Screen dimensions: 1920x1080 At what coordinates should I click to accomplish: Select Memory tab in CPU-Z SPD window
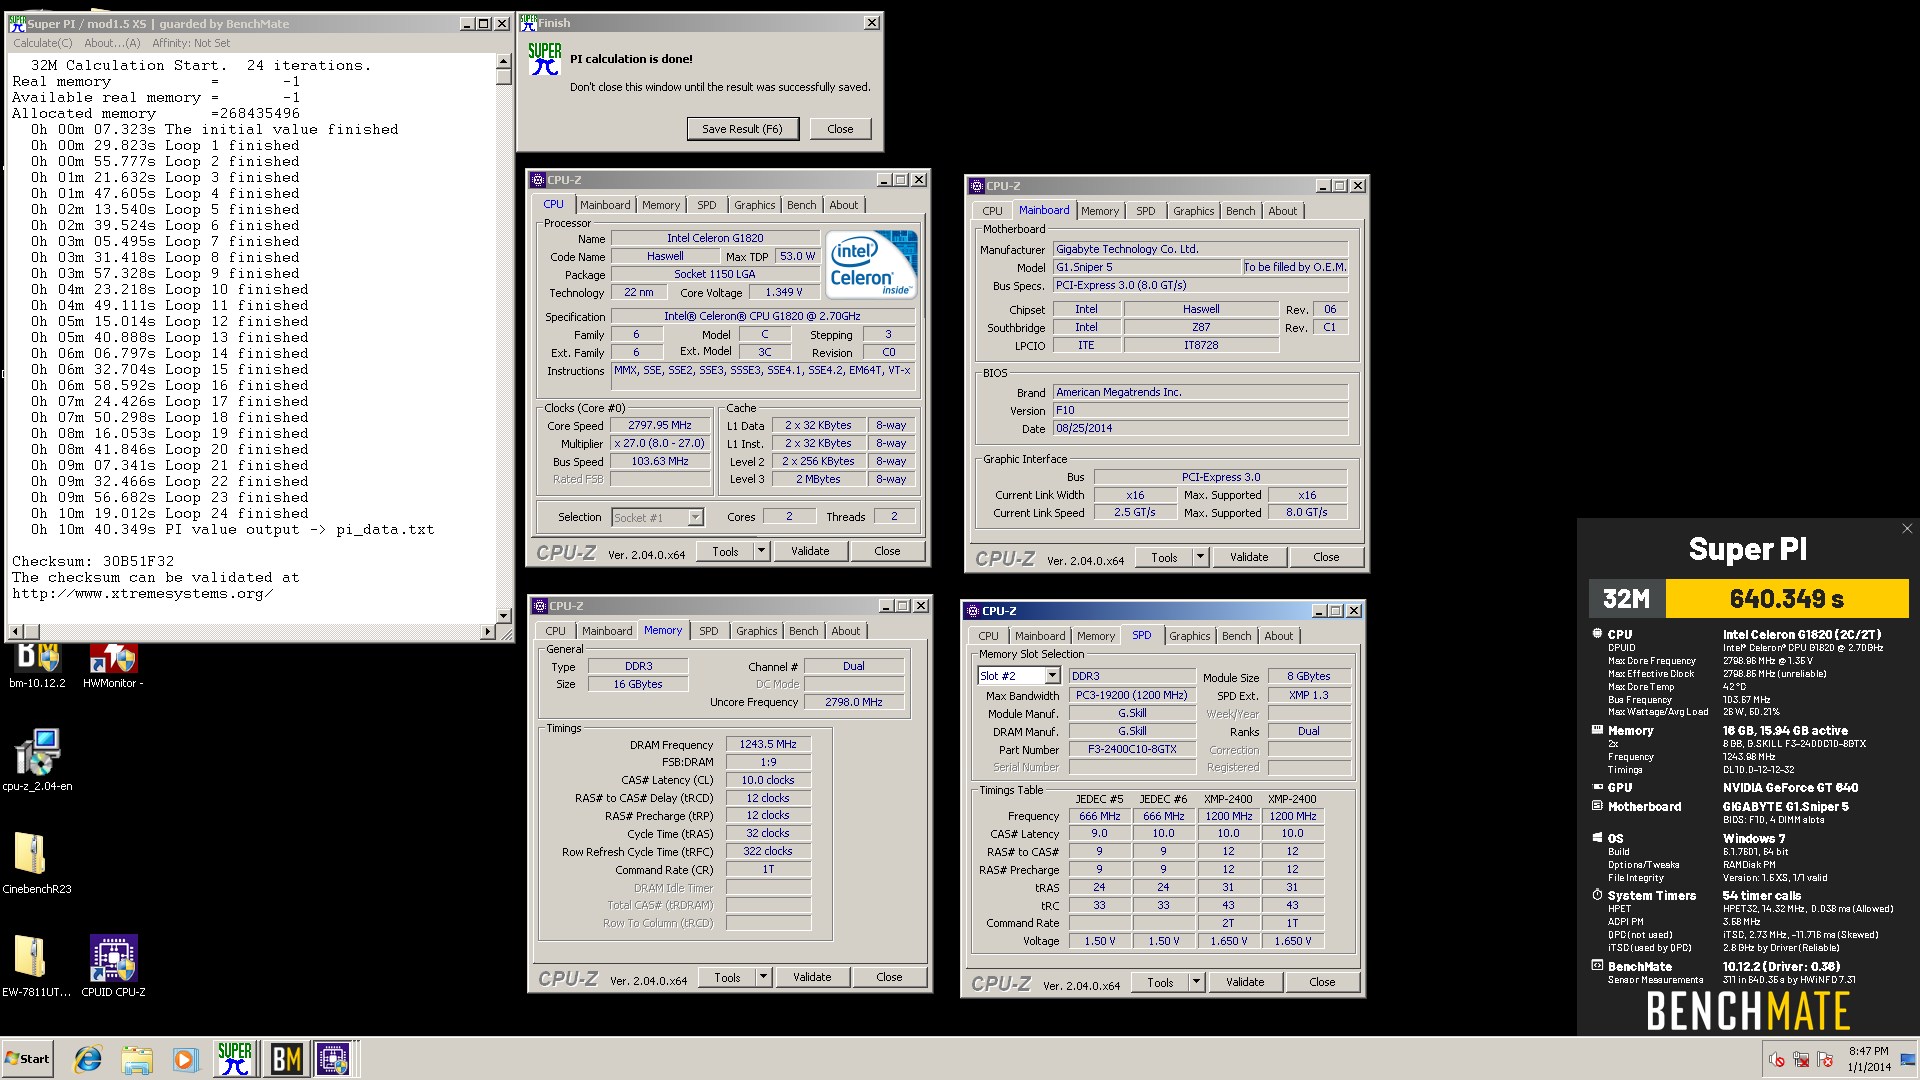coord(1095,636)
